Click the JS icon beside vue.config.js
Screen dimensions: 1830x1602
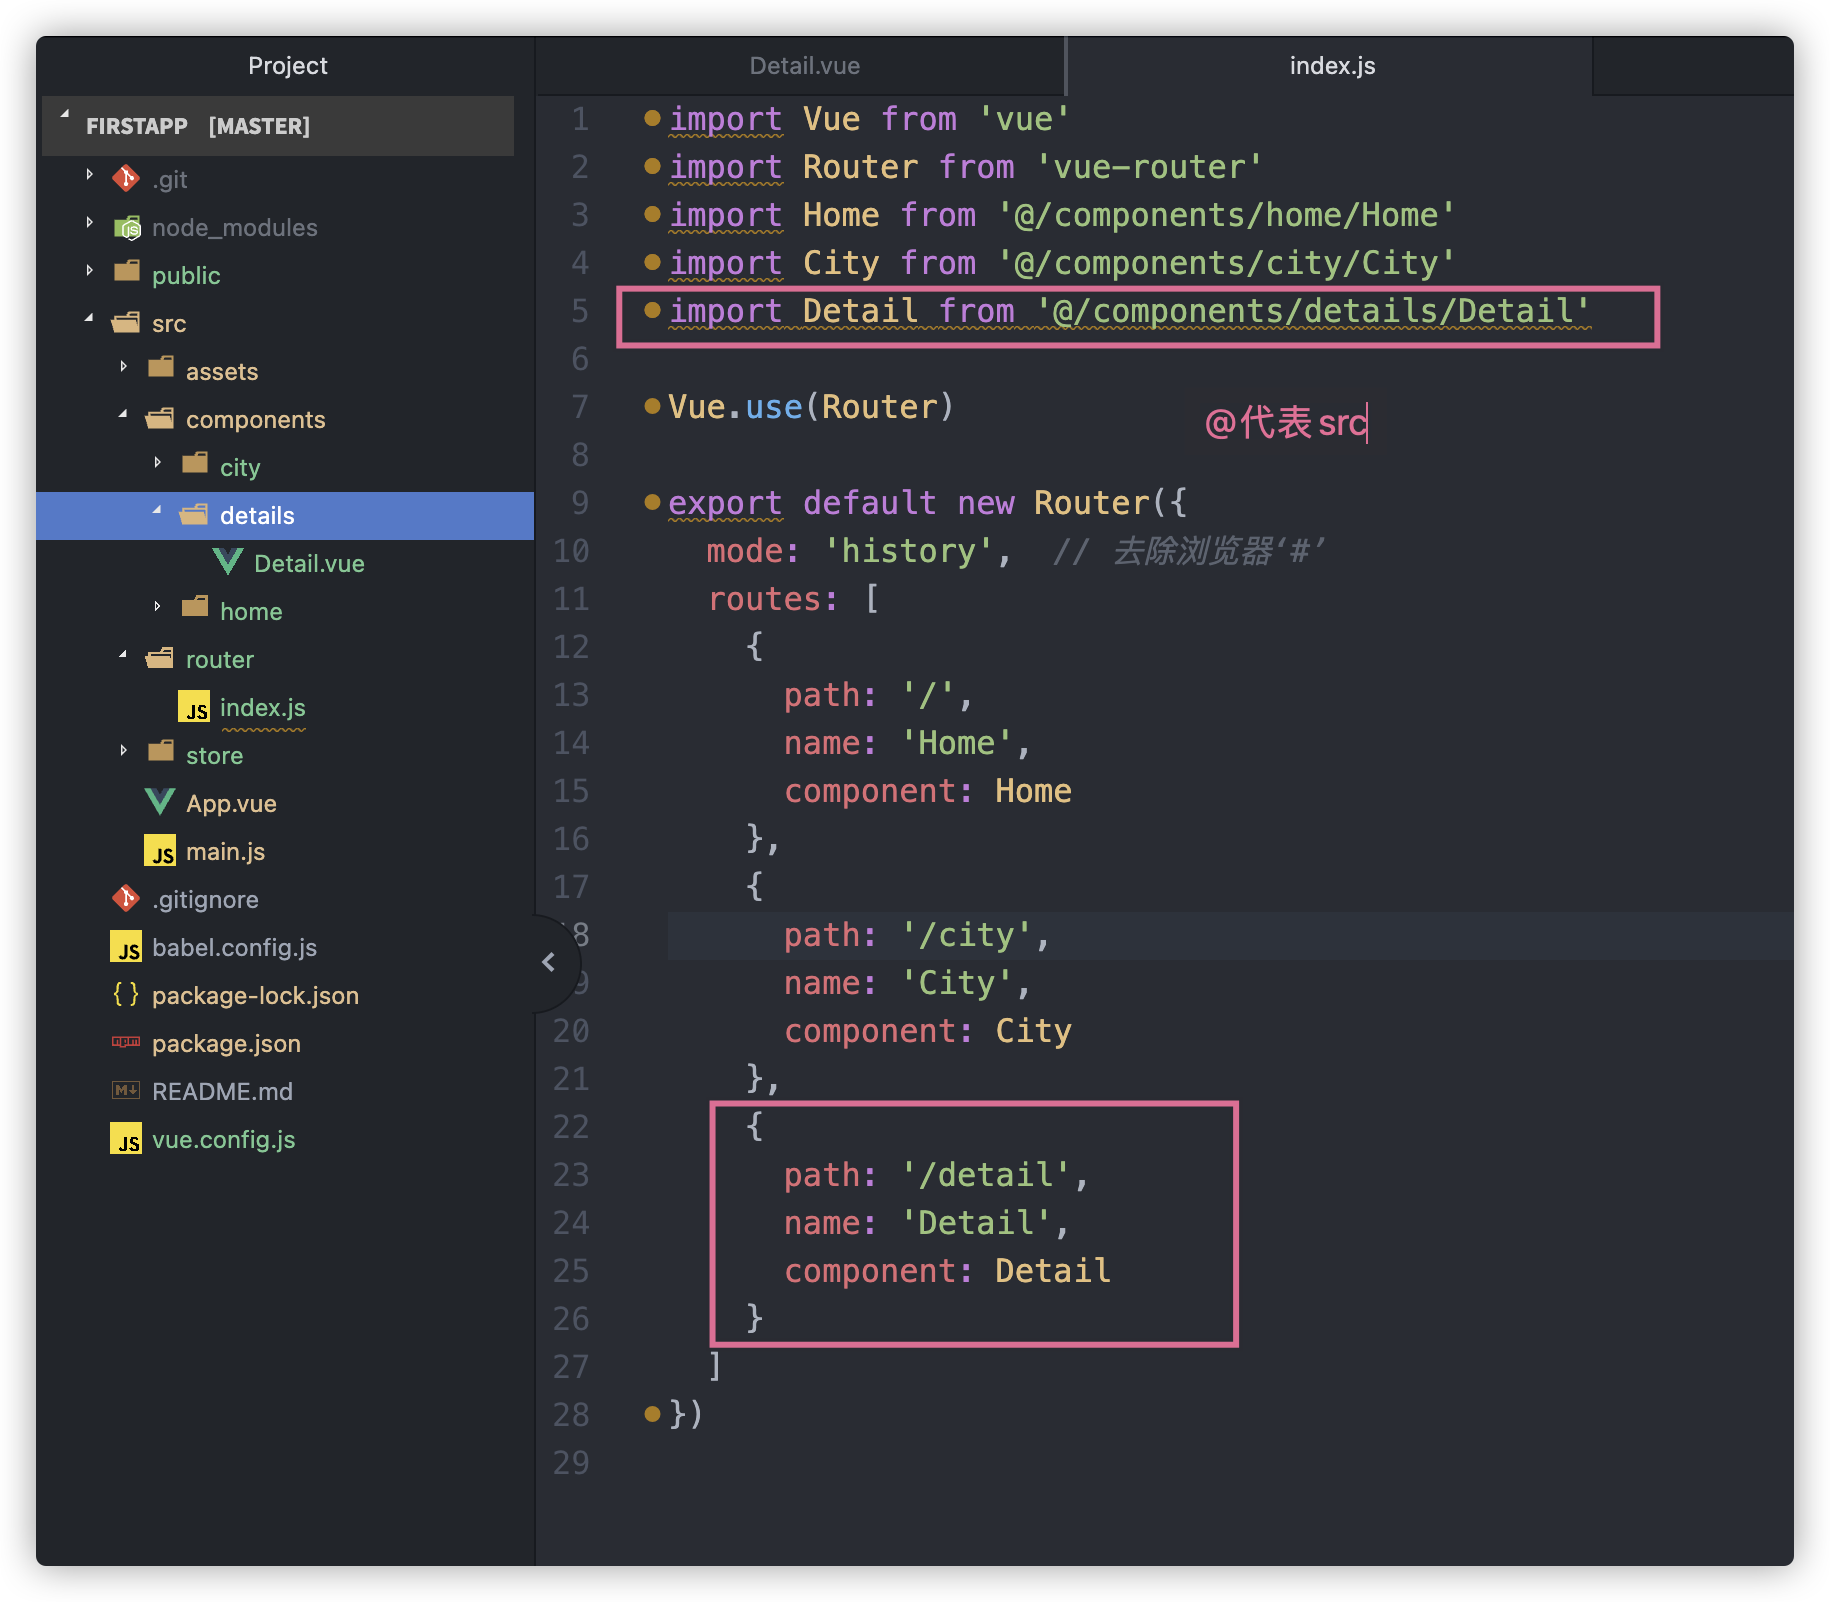point(126,1139)
